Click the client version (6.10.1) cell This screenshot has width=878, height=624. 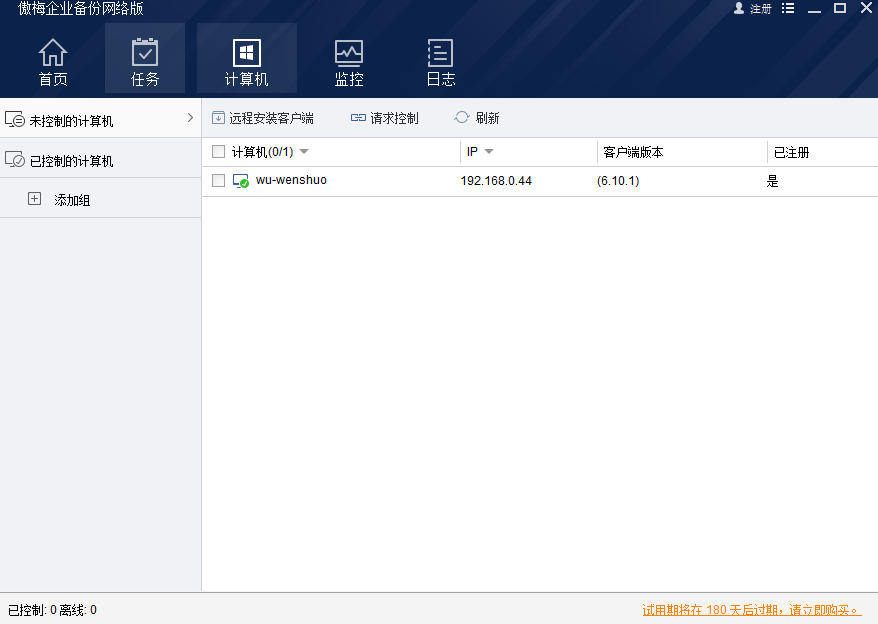pos(618,181)
